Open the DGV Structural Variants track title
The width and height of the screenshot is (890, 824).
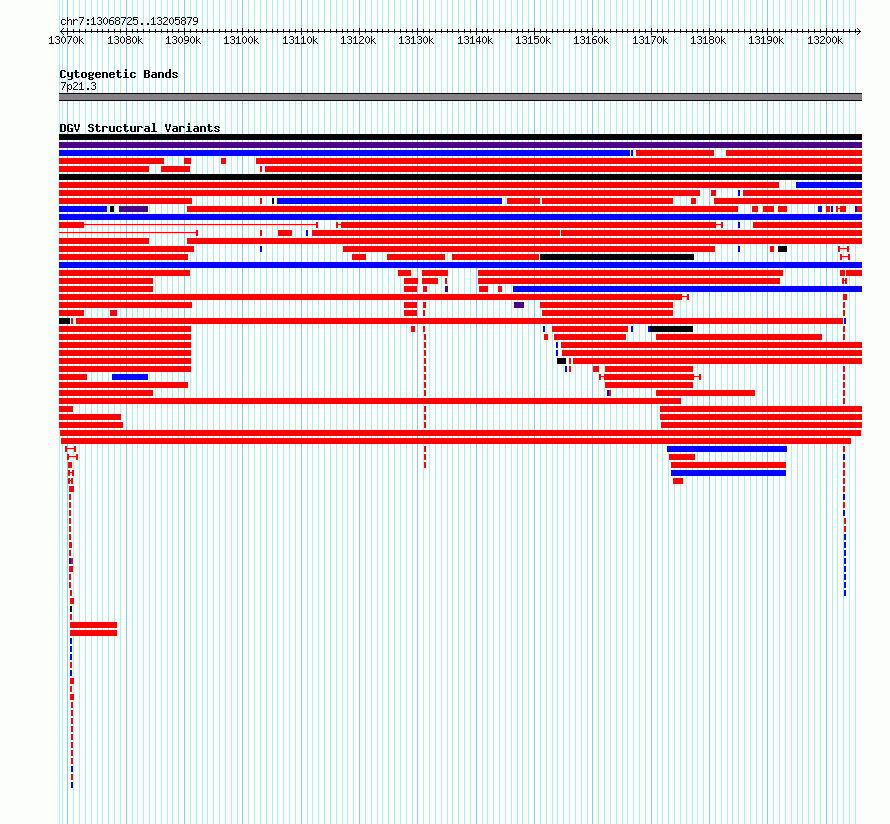(140, 128)
